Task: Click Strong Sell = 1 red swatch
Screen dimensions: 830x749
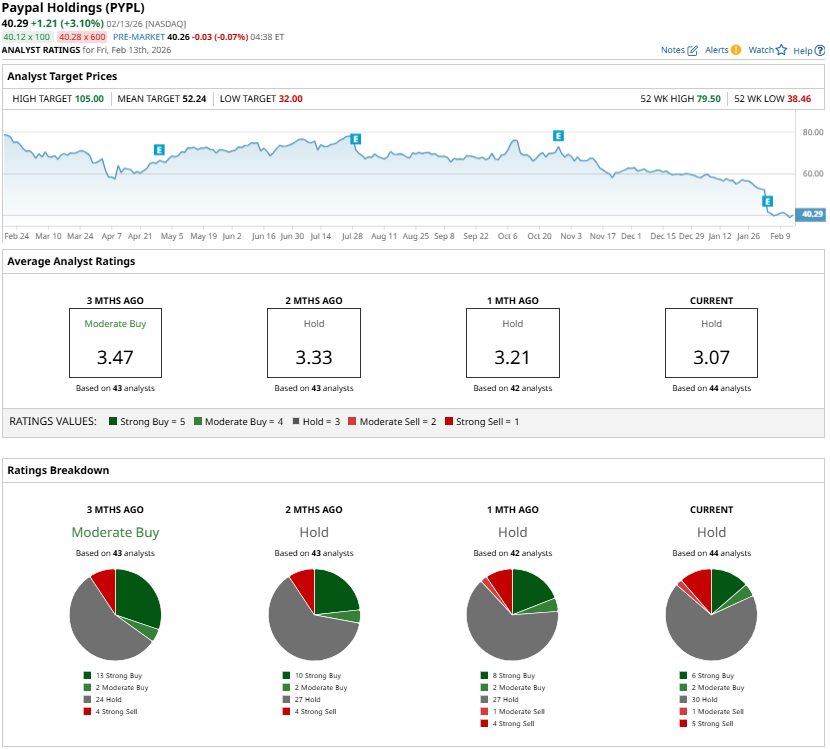Action: pyautogui.click(x=449, y=422)
